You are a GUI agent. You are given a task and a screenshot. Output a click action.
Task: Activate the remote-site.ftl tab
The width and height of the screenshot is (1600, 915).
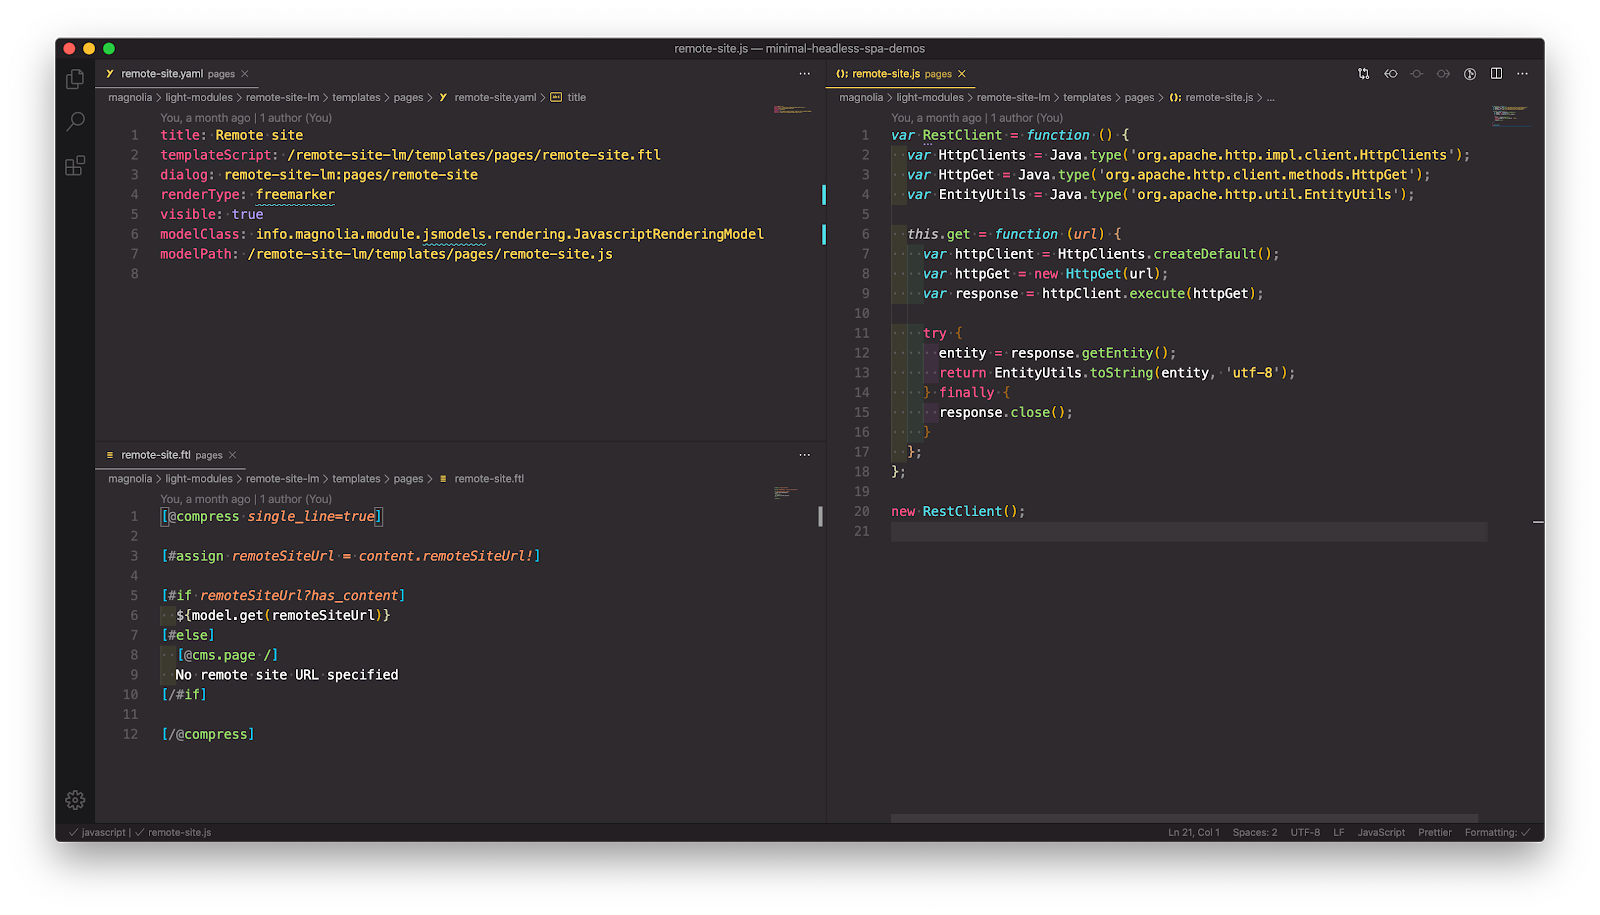(156, 455)
